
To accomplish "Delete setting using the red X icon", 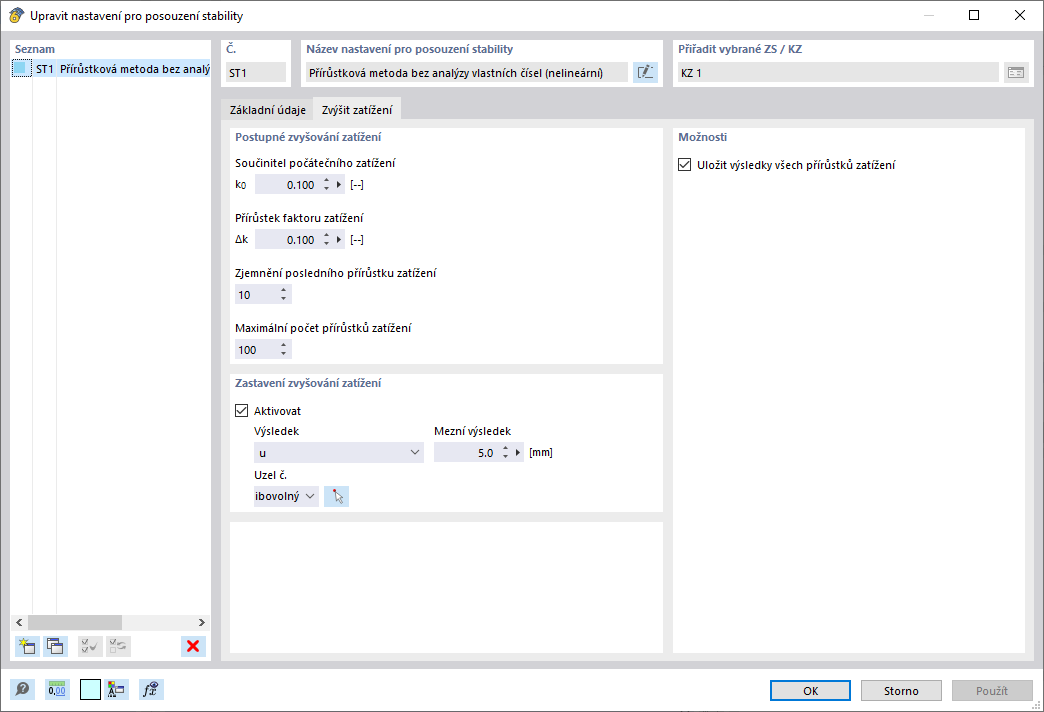I will click(193, 646).
